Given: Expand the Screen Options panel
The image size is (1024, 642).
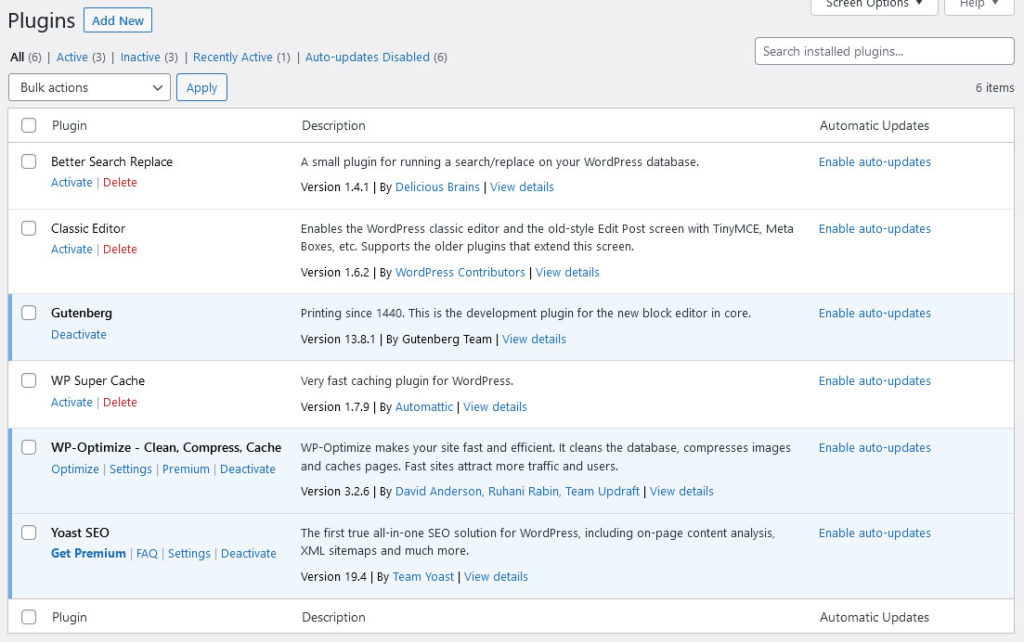Looking at the screenshot, I should (874, 4).
